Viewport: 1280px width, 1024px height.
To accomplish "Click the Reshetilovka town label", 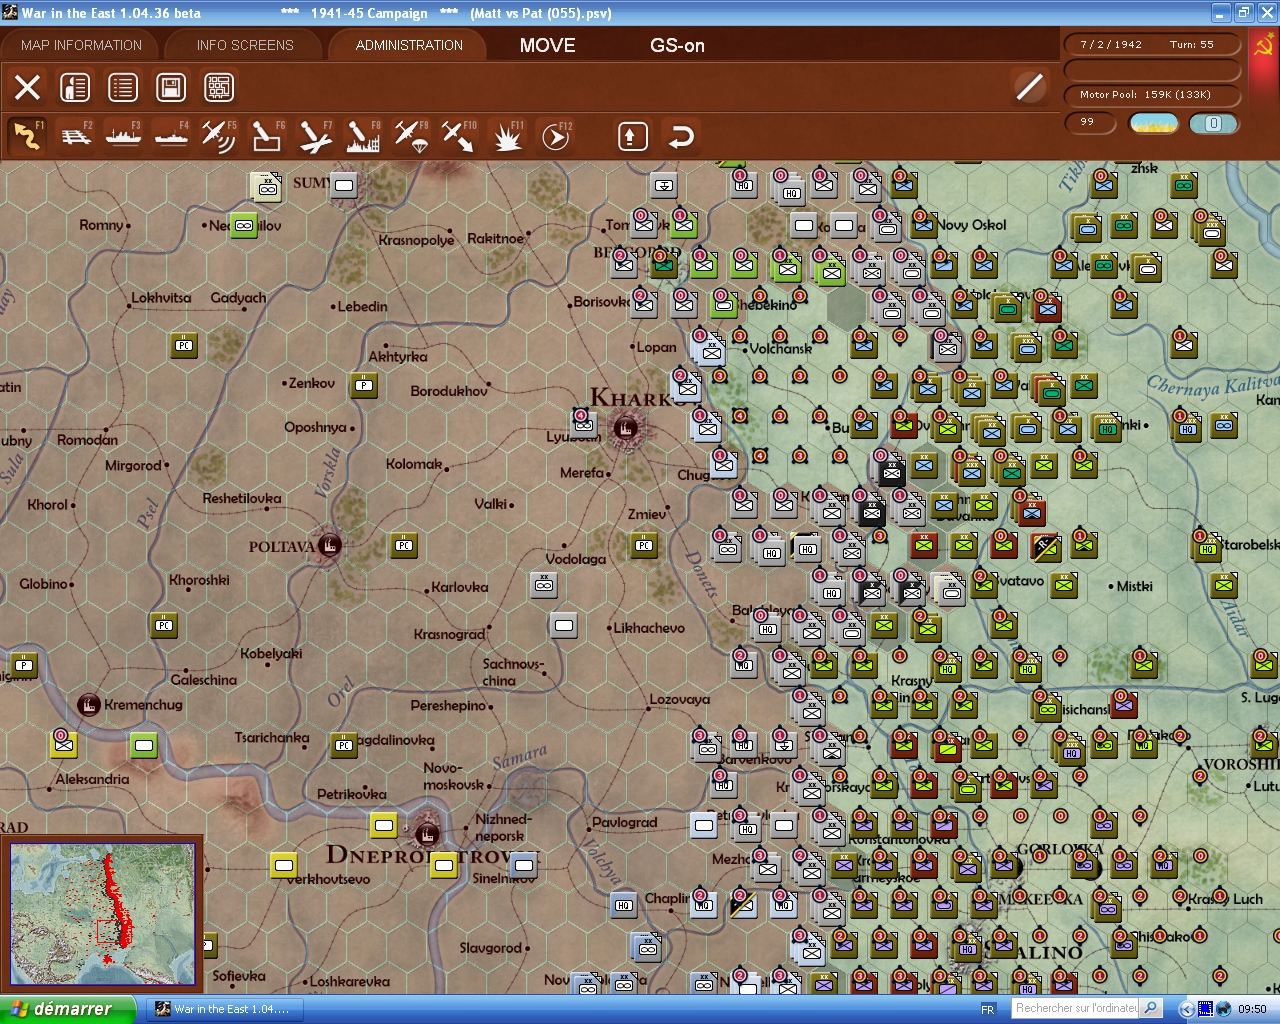I will point(242,498).
